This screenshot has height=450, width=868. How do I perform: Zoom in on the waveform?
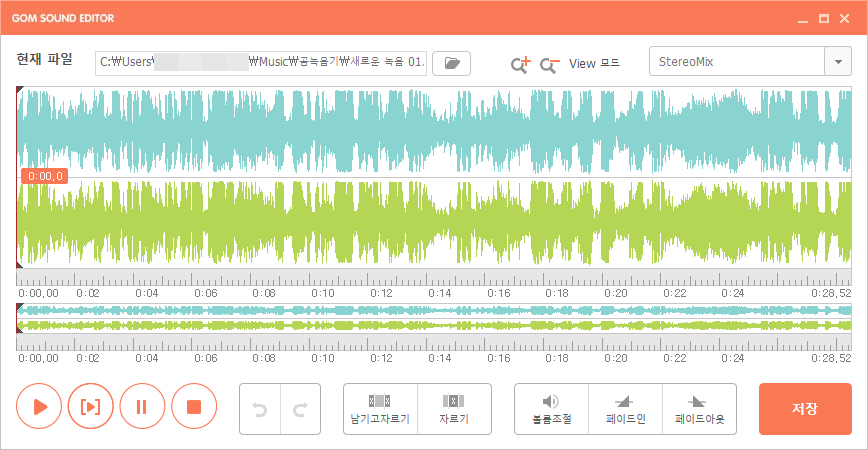tap(520, 64)
